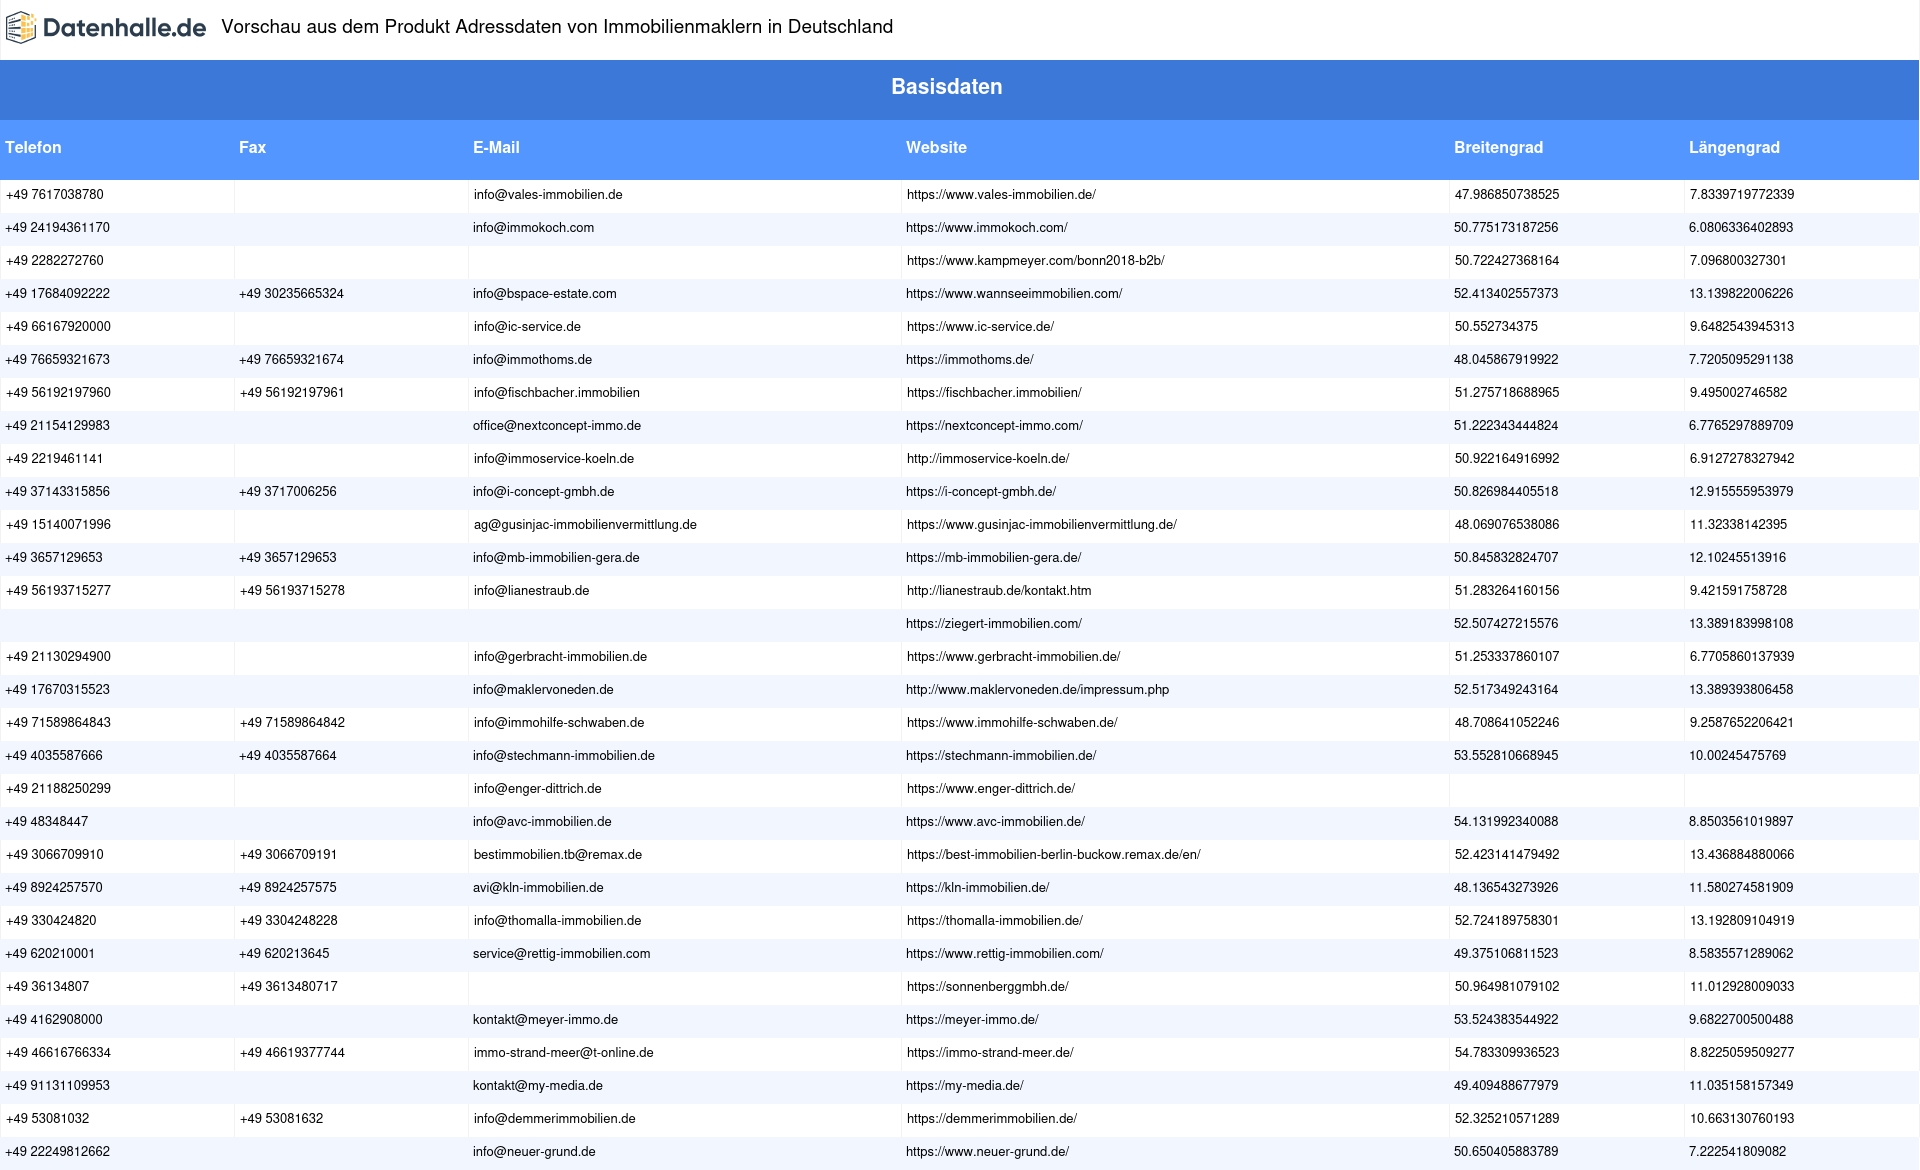Open https://fischbacher.immobilien/ website cell

[x=994, y=393]
